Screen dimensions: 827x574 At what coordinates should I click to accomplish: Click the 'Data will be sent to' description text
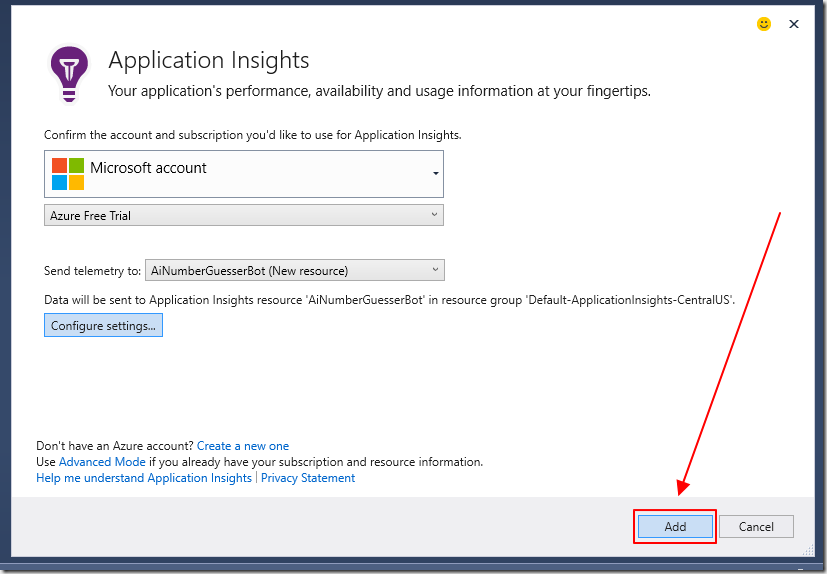pos(389,300)
